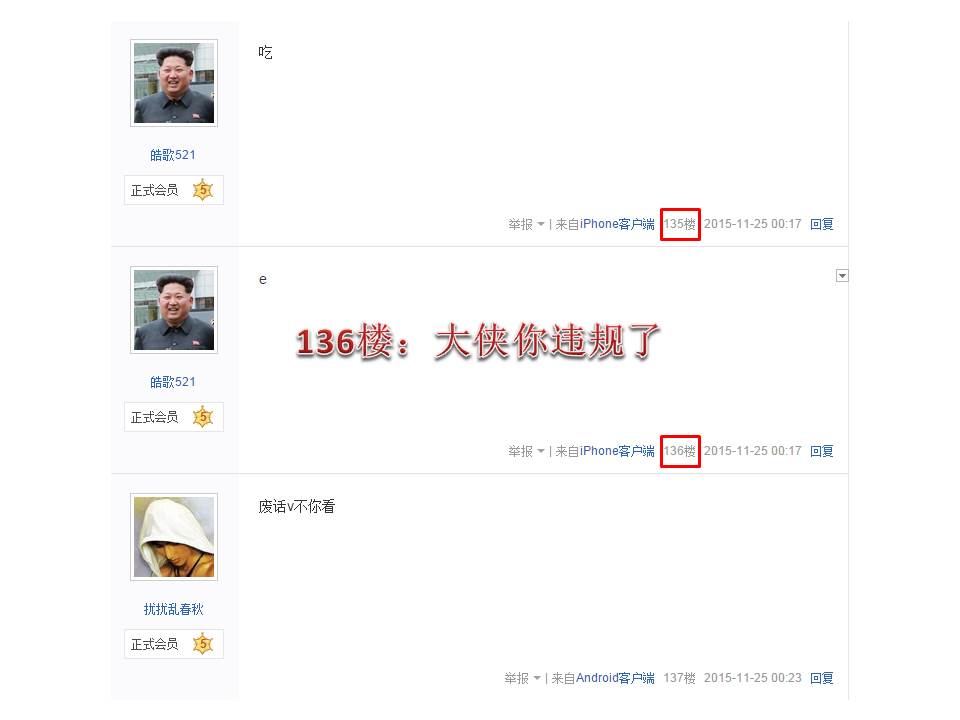Reply to post 135 via 回复 link

(822, 224)
